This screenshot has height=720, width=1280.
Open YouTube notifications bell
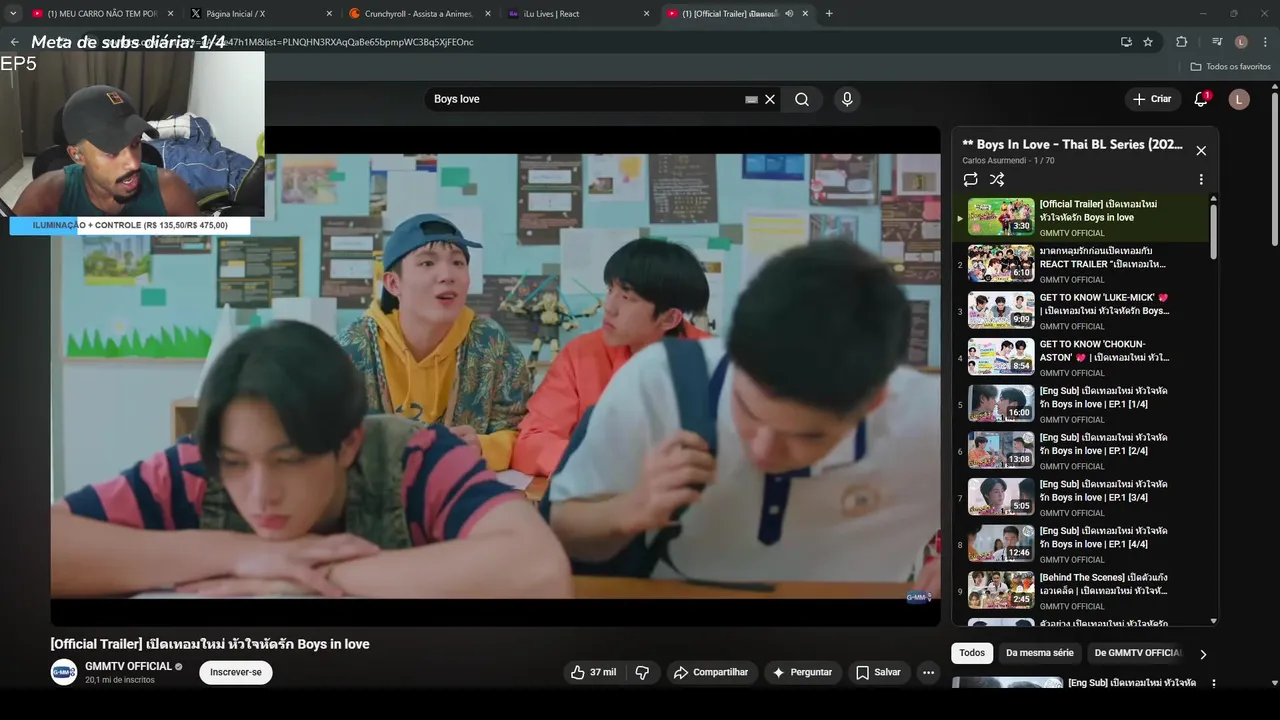[x=1202, y=99]
